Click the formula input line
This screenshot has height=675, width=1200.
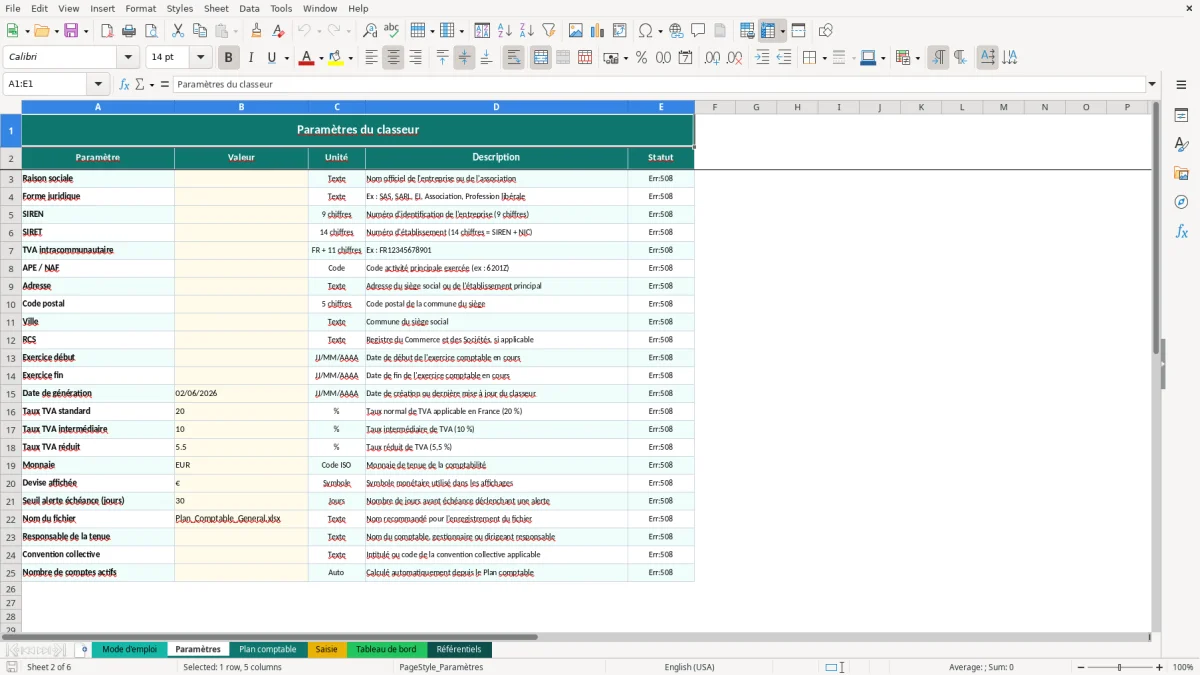(x=658, y=84)
